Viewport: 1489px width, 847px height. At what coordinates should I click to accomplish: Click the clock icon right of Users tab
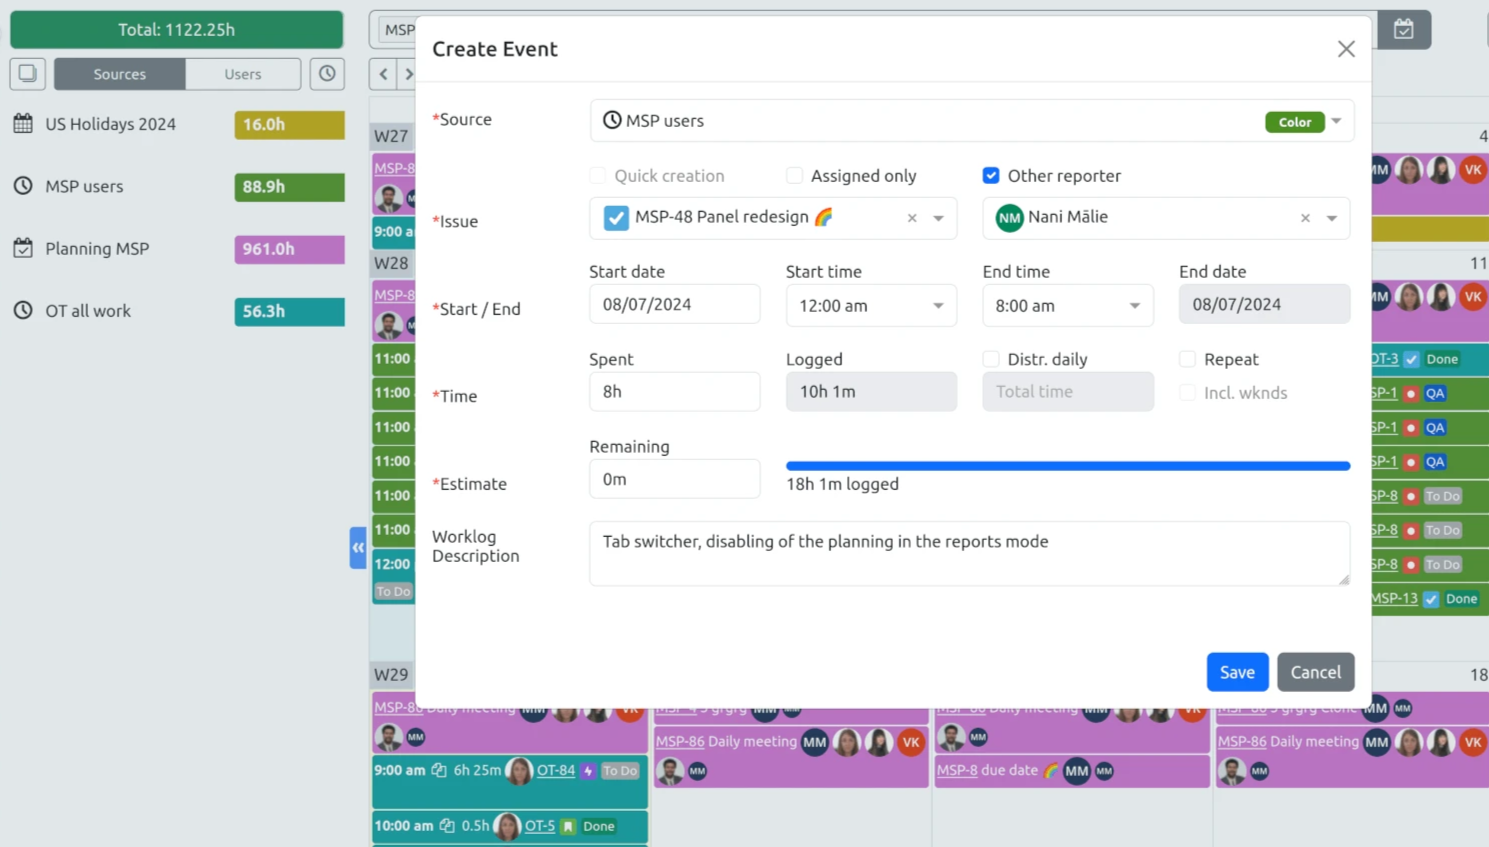[327, 74]
